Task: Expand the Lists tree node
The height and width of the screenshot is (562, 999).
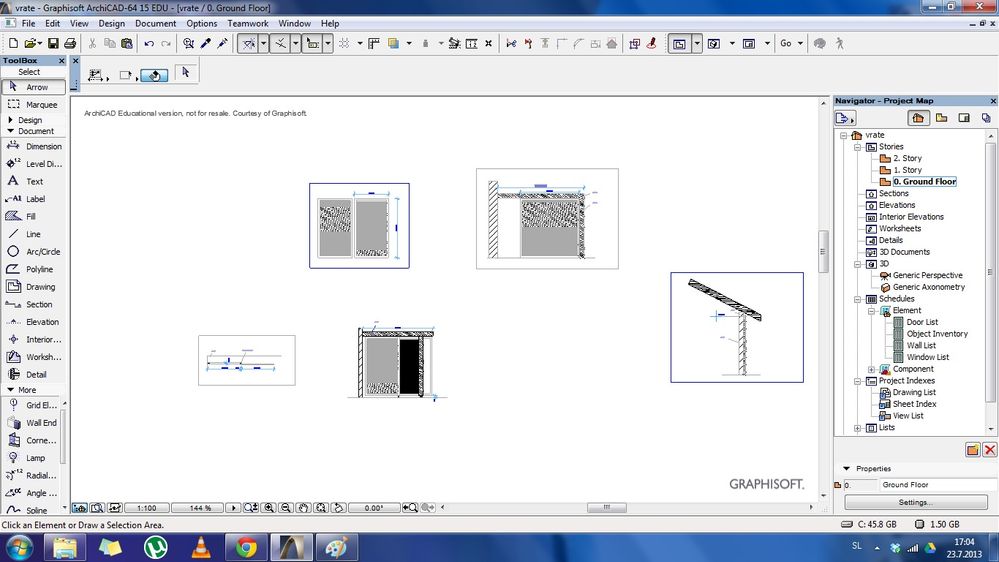Action: tap(858, 428)
